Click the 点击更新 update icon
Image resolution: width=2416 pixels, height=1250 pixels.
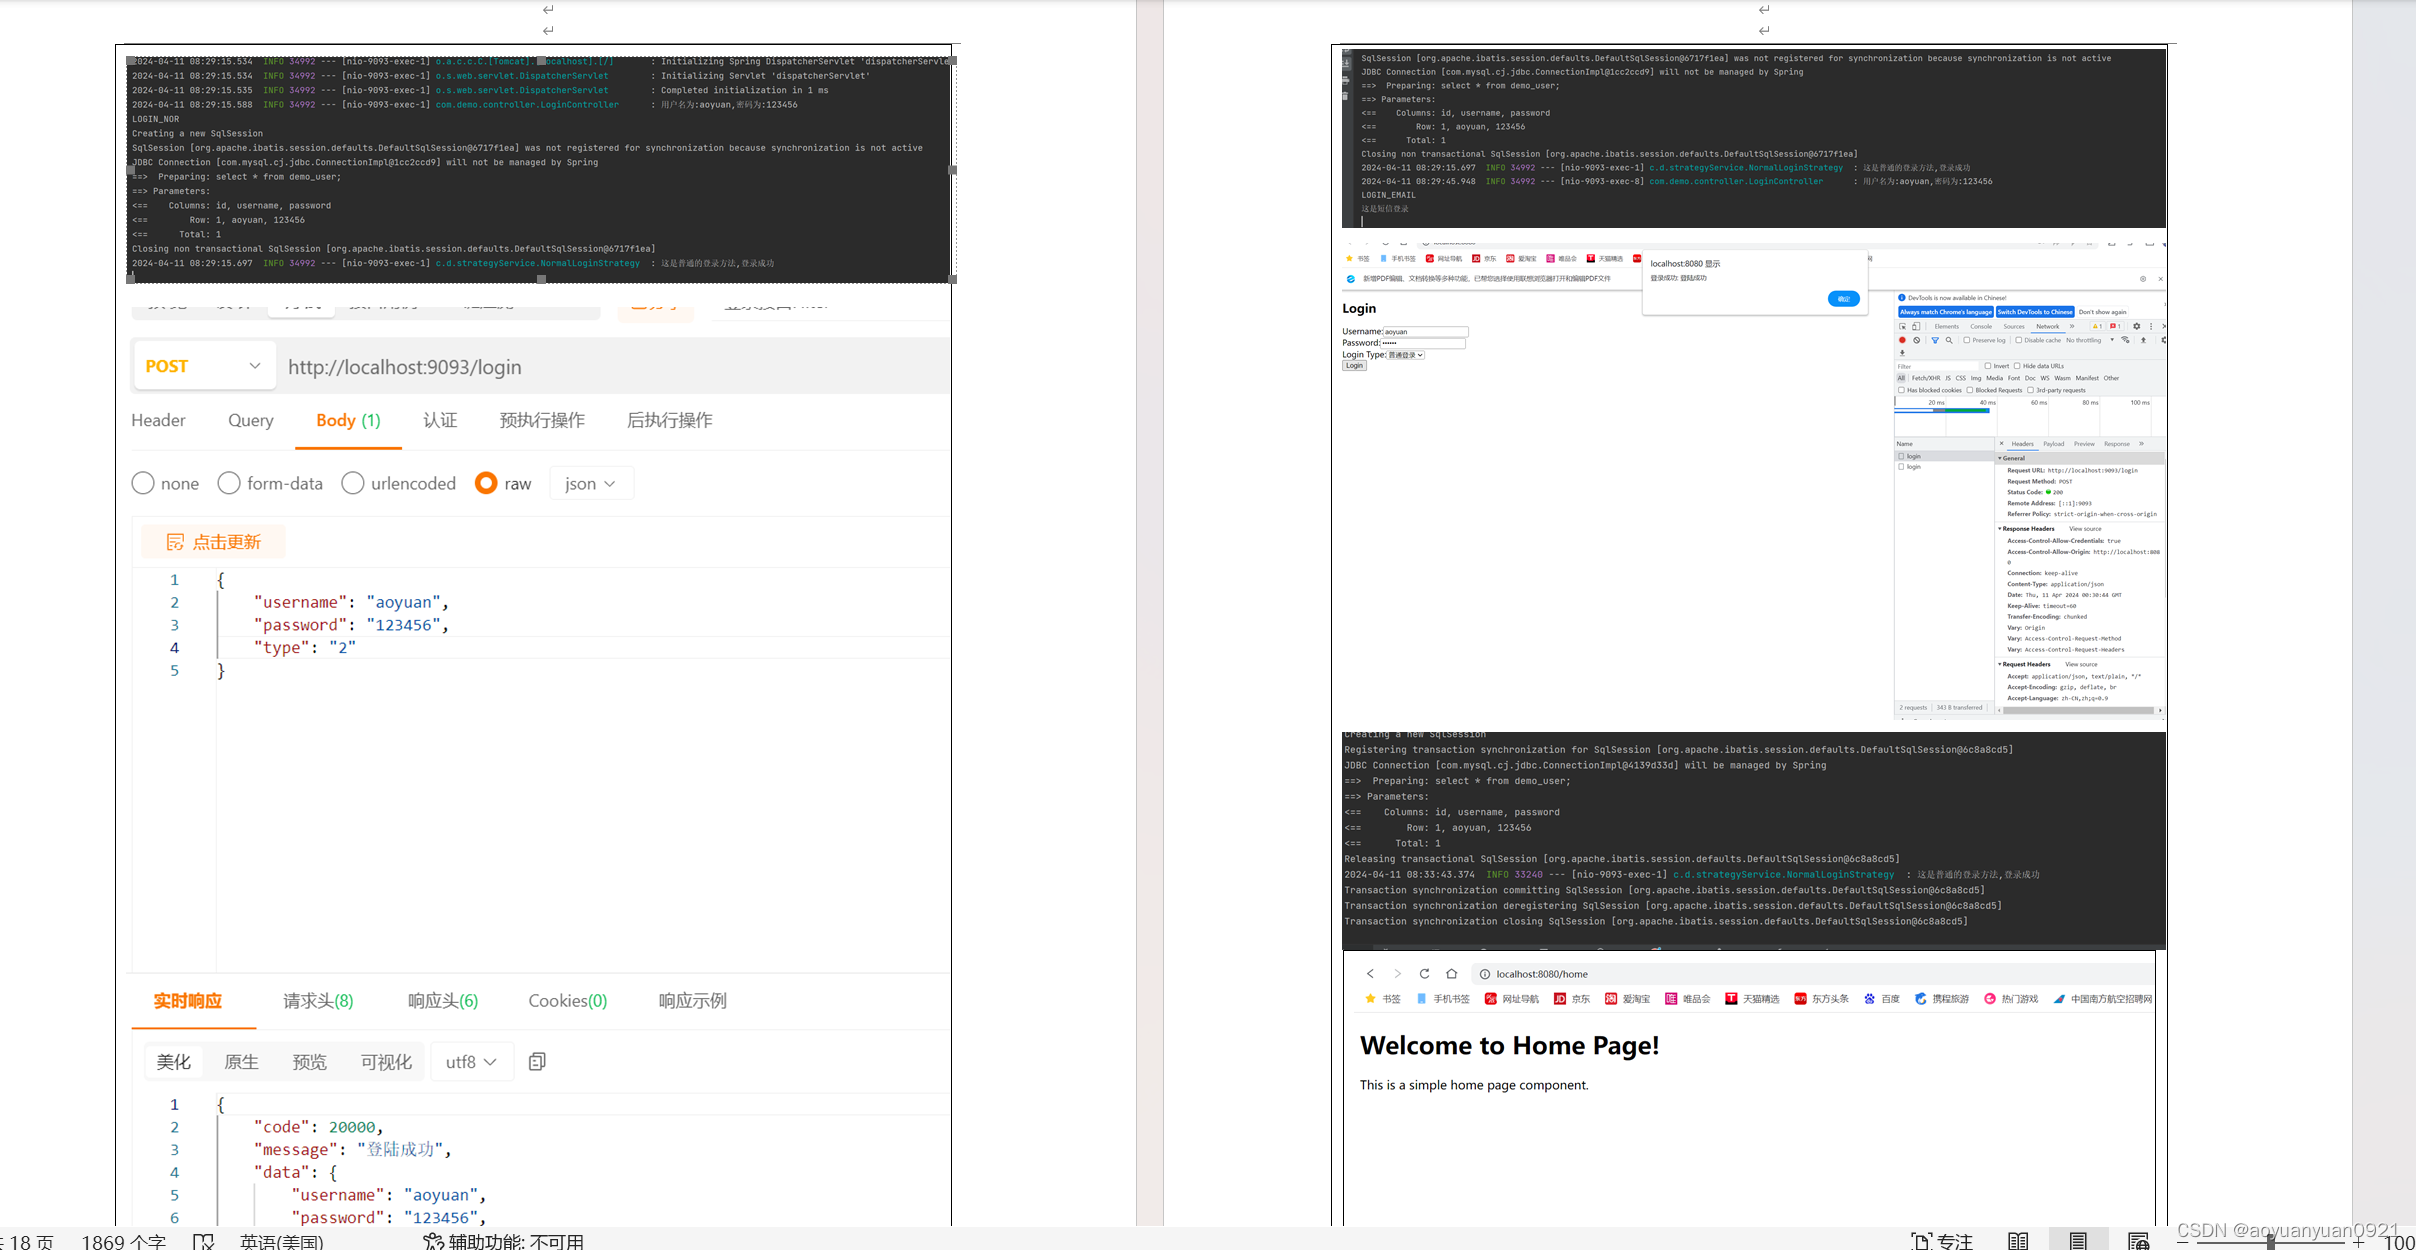[175, 542]
